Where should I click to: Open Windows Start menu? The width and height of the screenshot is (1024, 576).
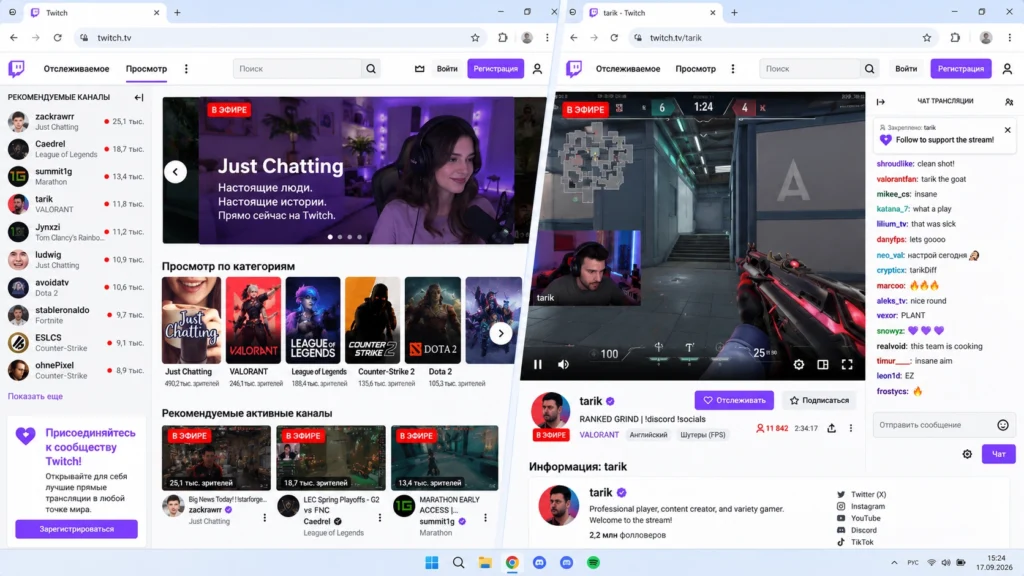pyautogui.click(x=432, y=563)
